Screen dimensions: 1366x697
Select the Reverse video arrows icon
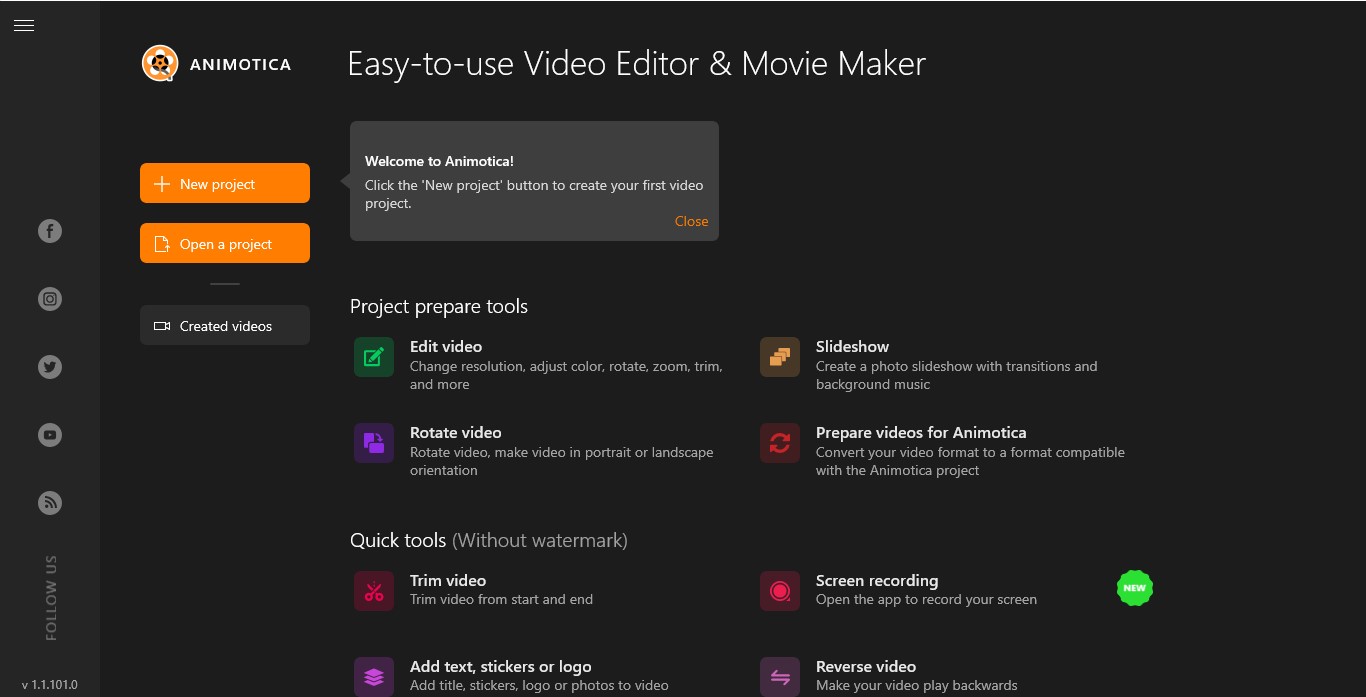coord(779,677)
